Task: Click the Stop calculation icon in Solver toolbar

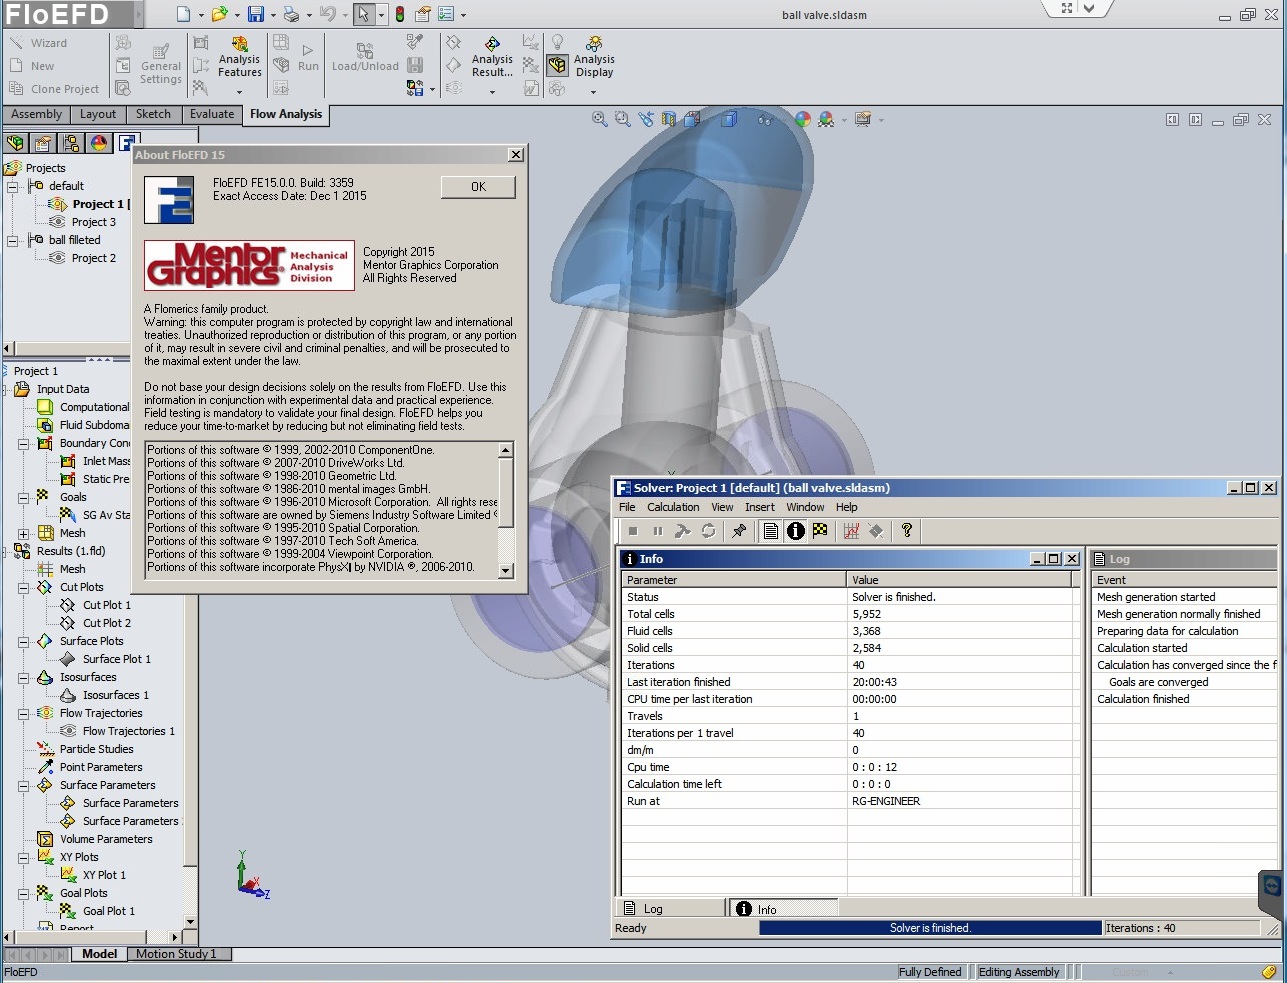Action: pyautogui.click(x=633, y=531)
